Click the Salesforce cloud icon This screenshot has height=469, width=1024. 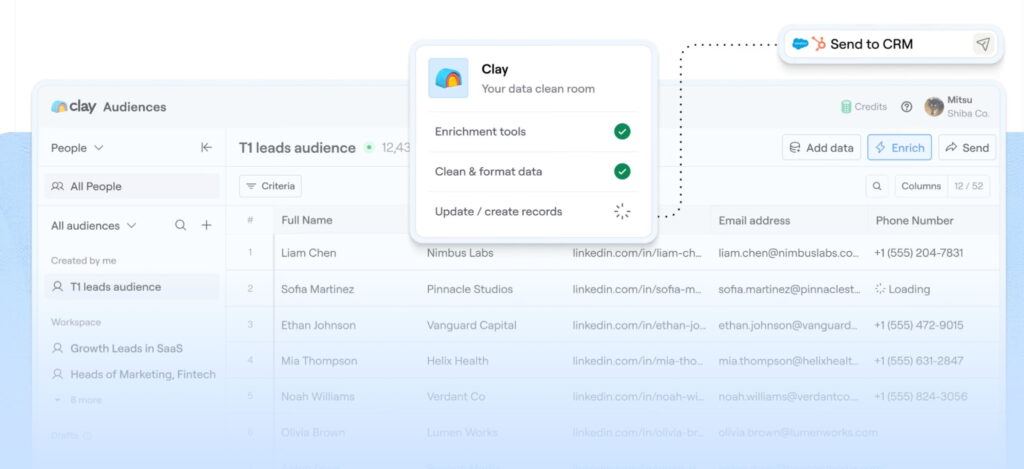[800, 44]
